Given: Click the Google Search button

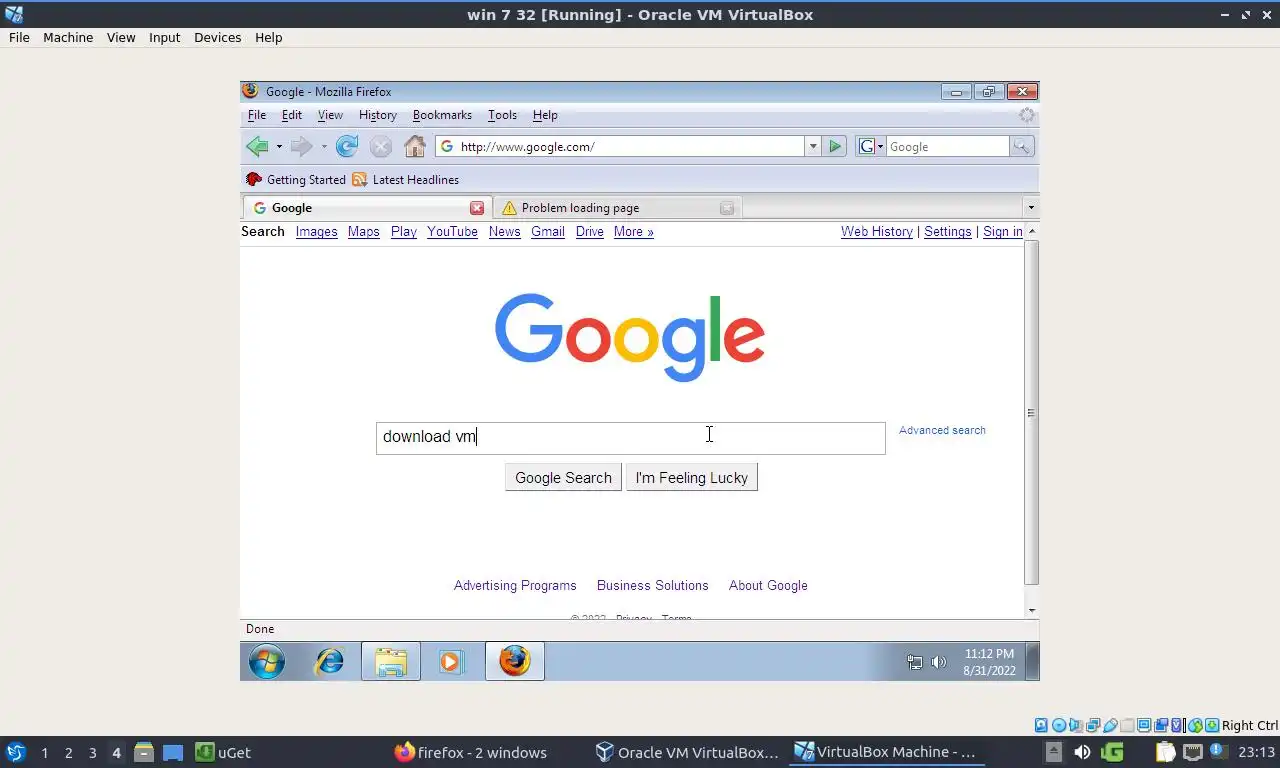Looking at the screenshot, I should click(x=563, y=477).
